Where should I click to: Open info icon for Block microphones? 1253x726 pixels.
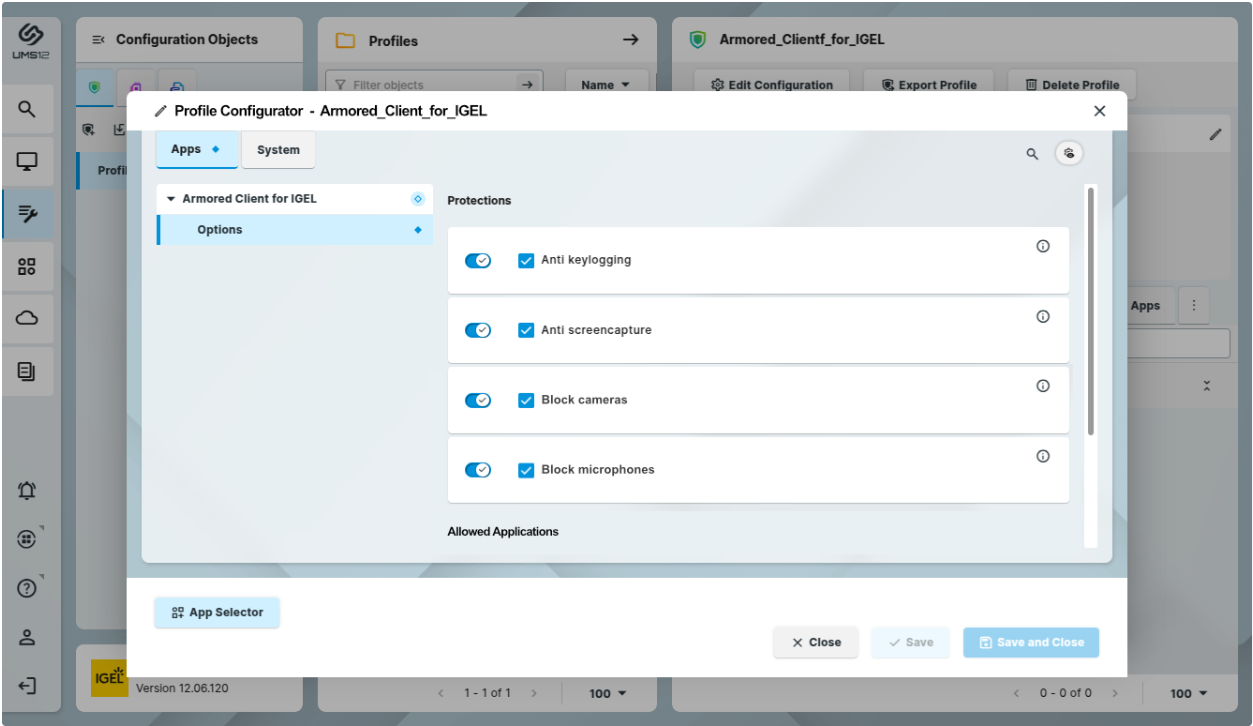point(1043,457)
